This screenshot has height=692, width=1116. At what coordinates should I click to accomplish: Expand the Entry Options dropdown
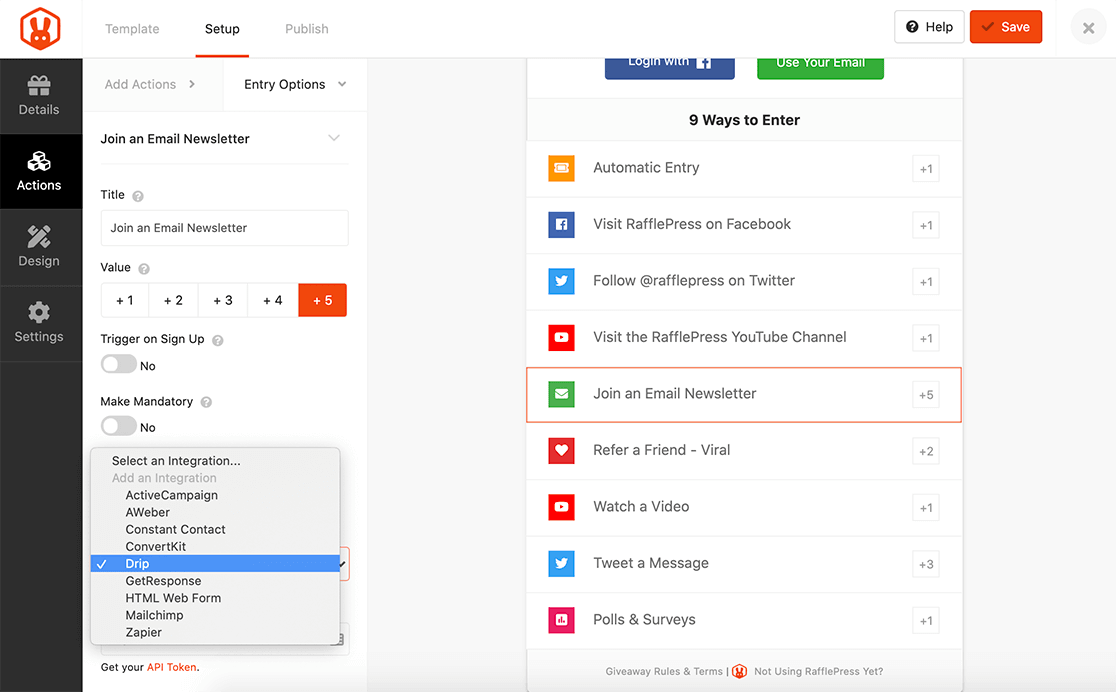click(295, 84)
